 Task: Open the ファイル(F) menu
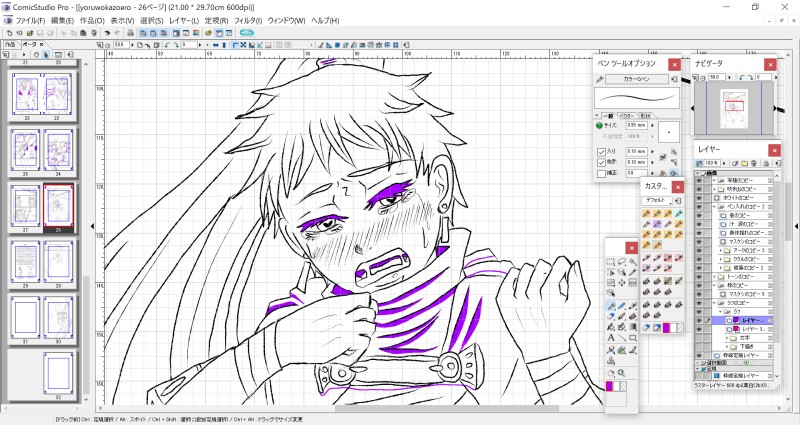[30, 21]
